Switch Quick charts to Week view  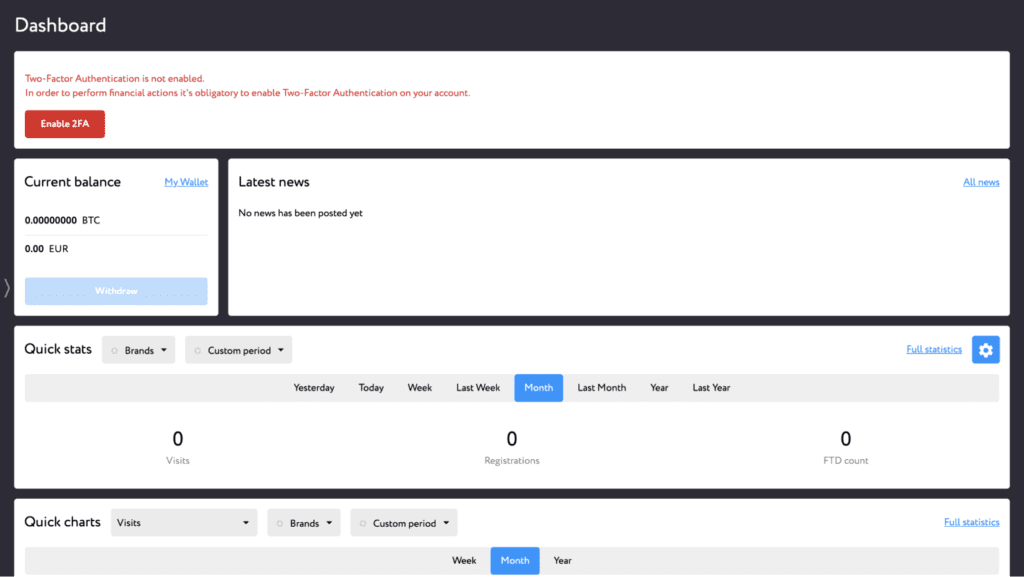464,560
